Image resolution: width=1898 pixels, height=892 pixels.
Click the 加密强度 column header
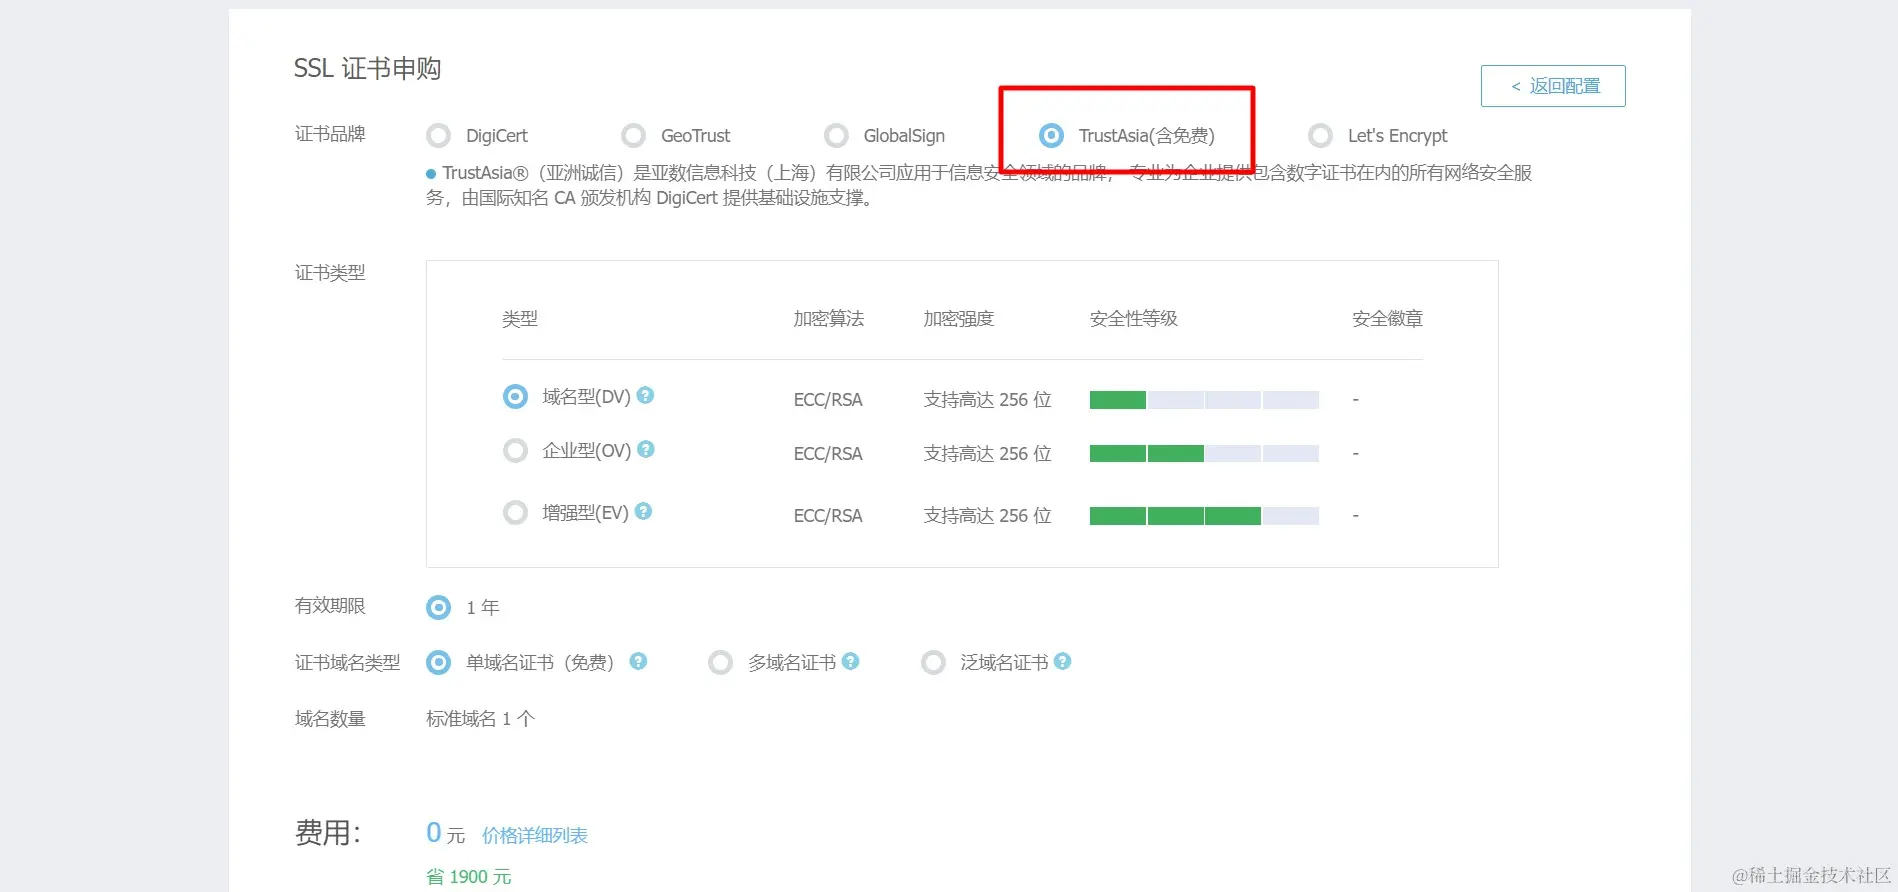click(959, 319)
